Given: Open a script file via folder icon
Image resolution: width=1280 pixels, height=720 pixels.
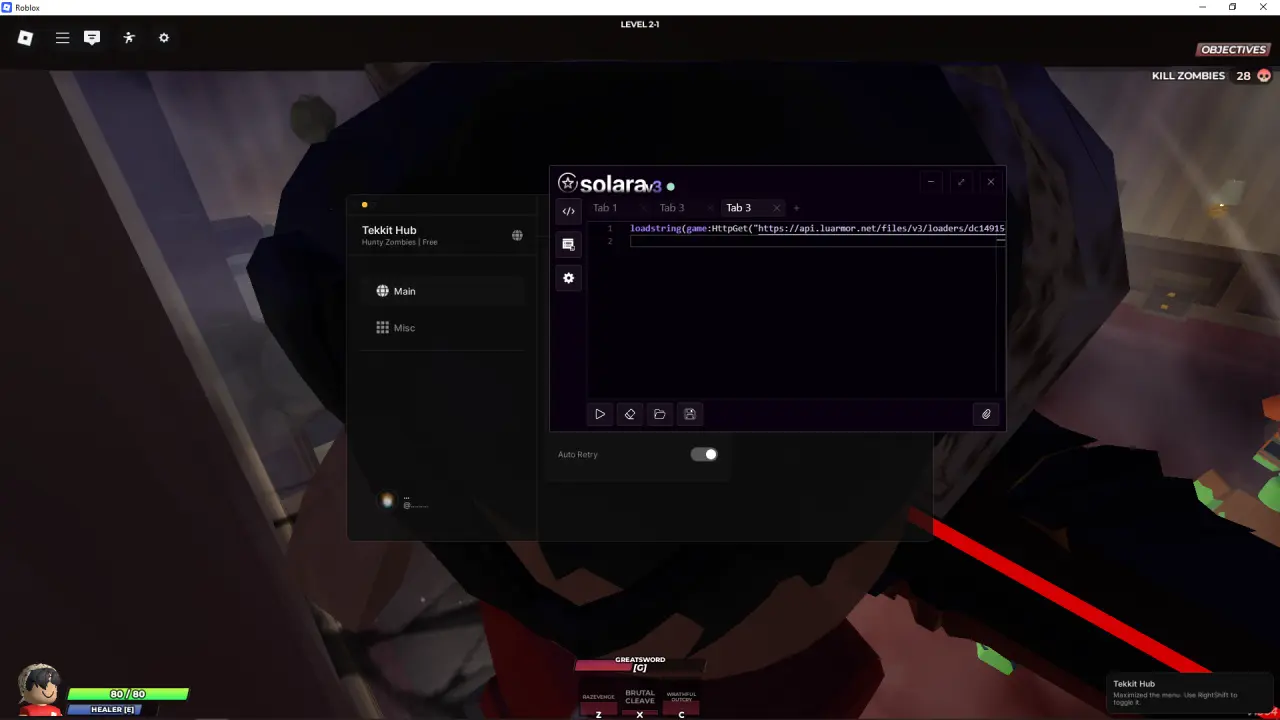Looking at the screenshot, I should [660, 414].
